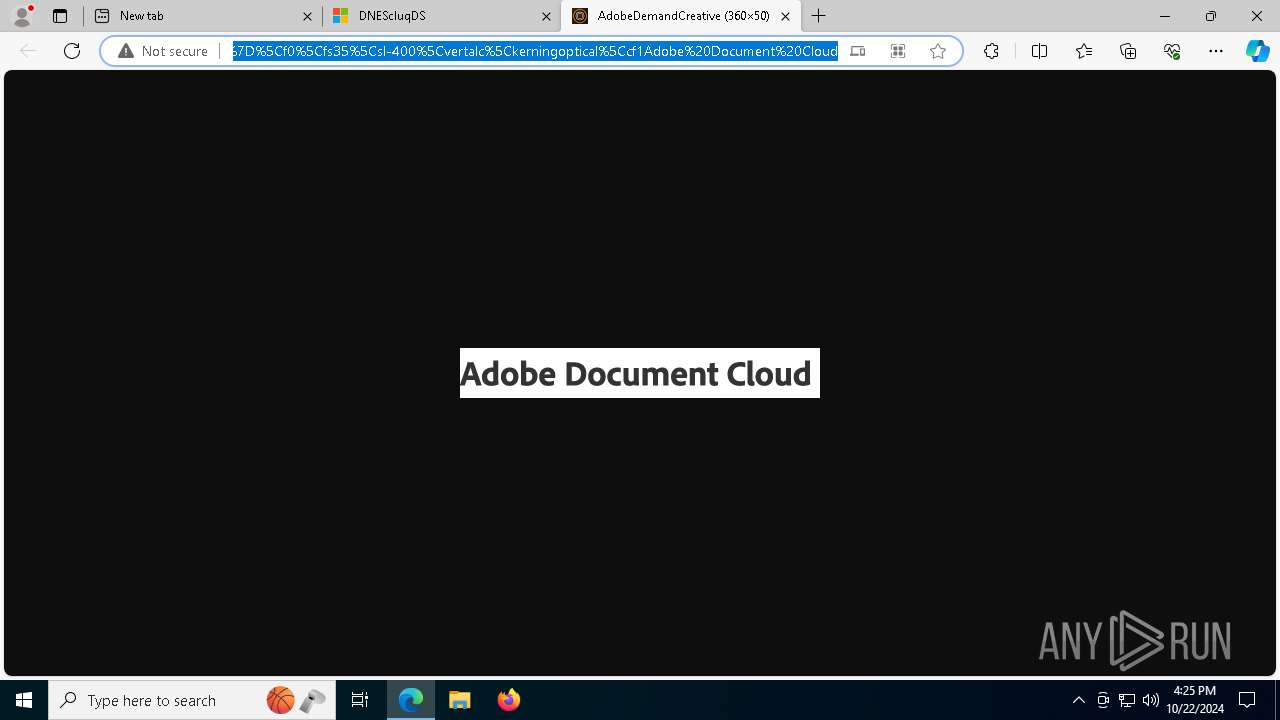The width and height of the screenshot is (1280, 720).
Task: Go back to the previous page
Action: coord(28,51)
